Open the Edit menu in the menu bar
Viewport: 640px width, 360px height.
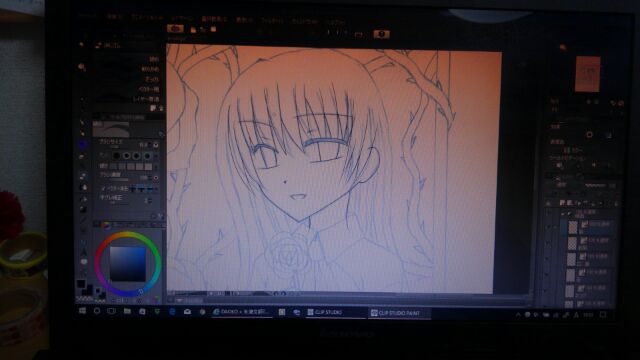point(114,17)
